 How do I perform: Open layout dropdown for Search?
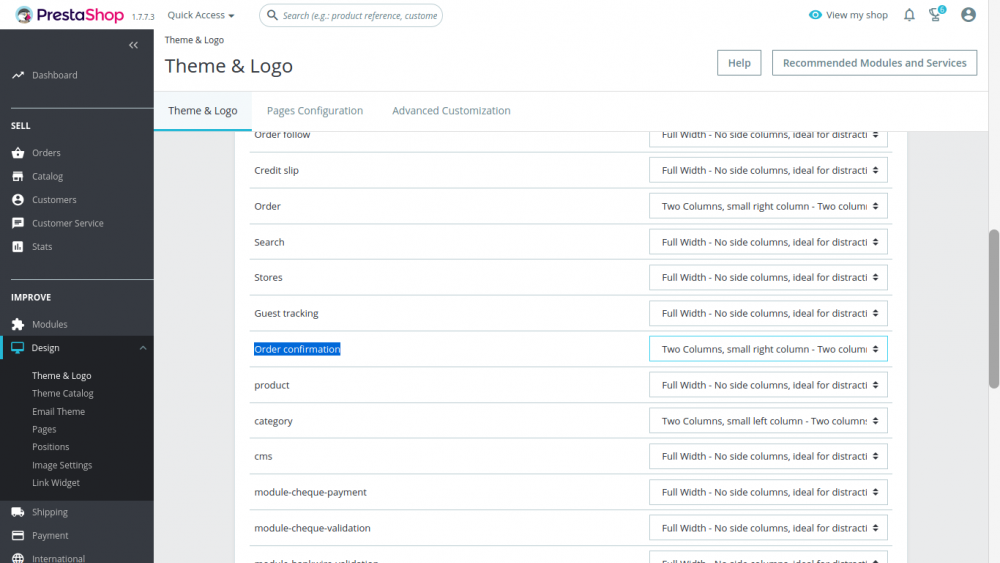point(768,242)
